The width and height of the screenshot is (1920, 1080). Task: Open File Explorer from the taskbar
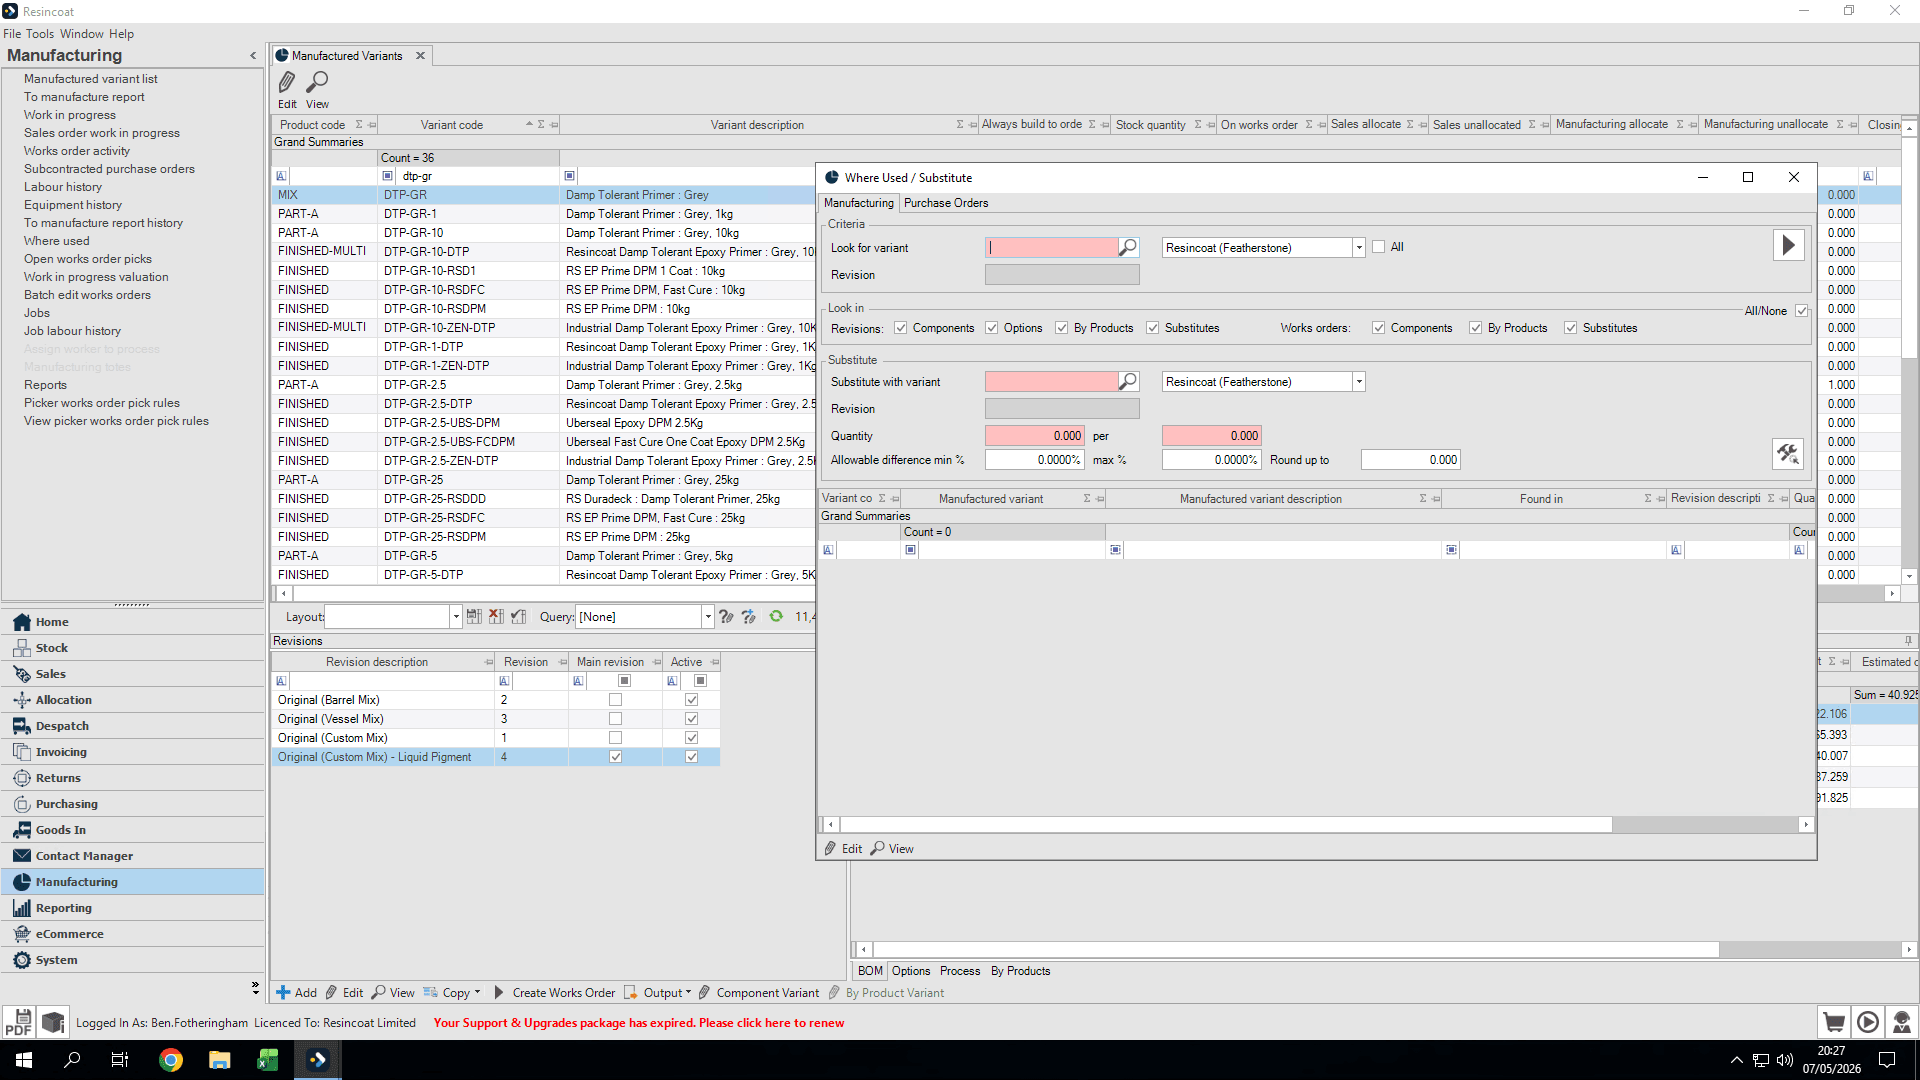point(220,1060)
